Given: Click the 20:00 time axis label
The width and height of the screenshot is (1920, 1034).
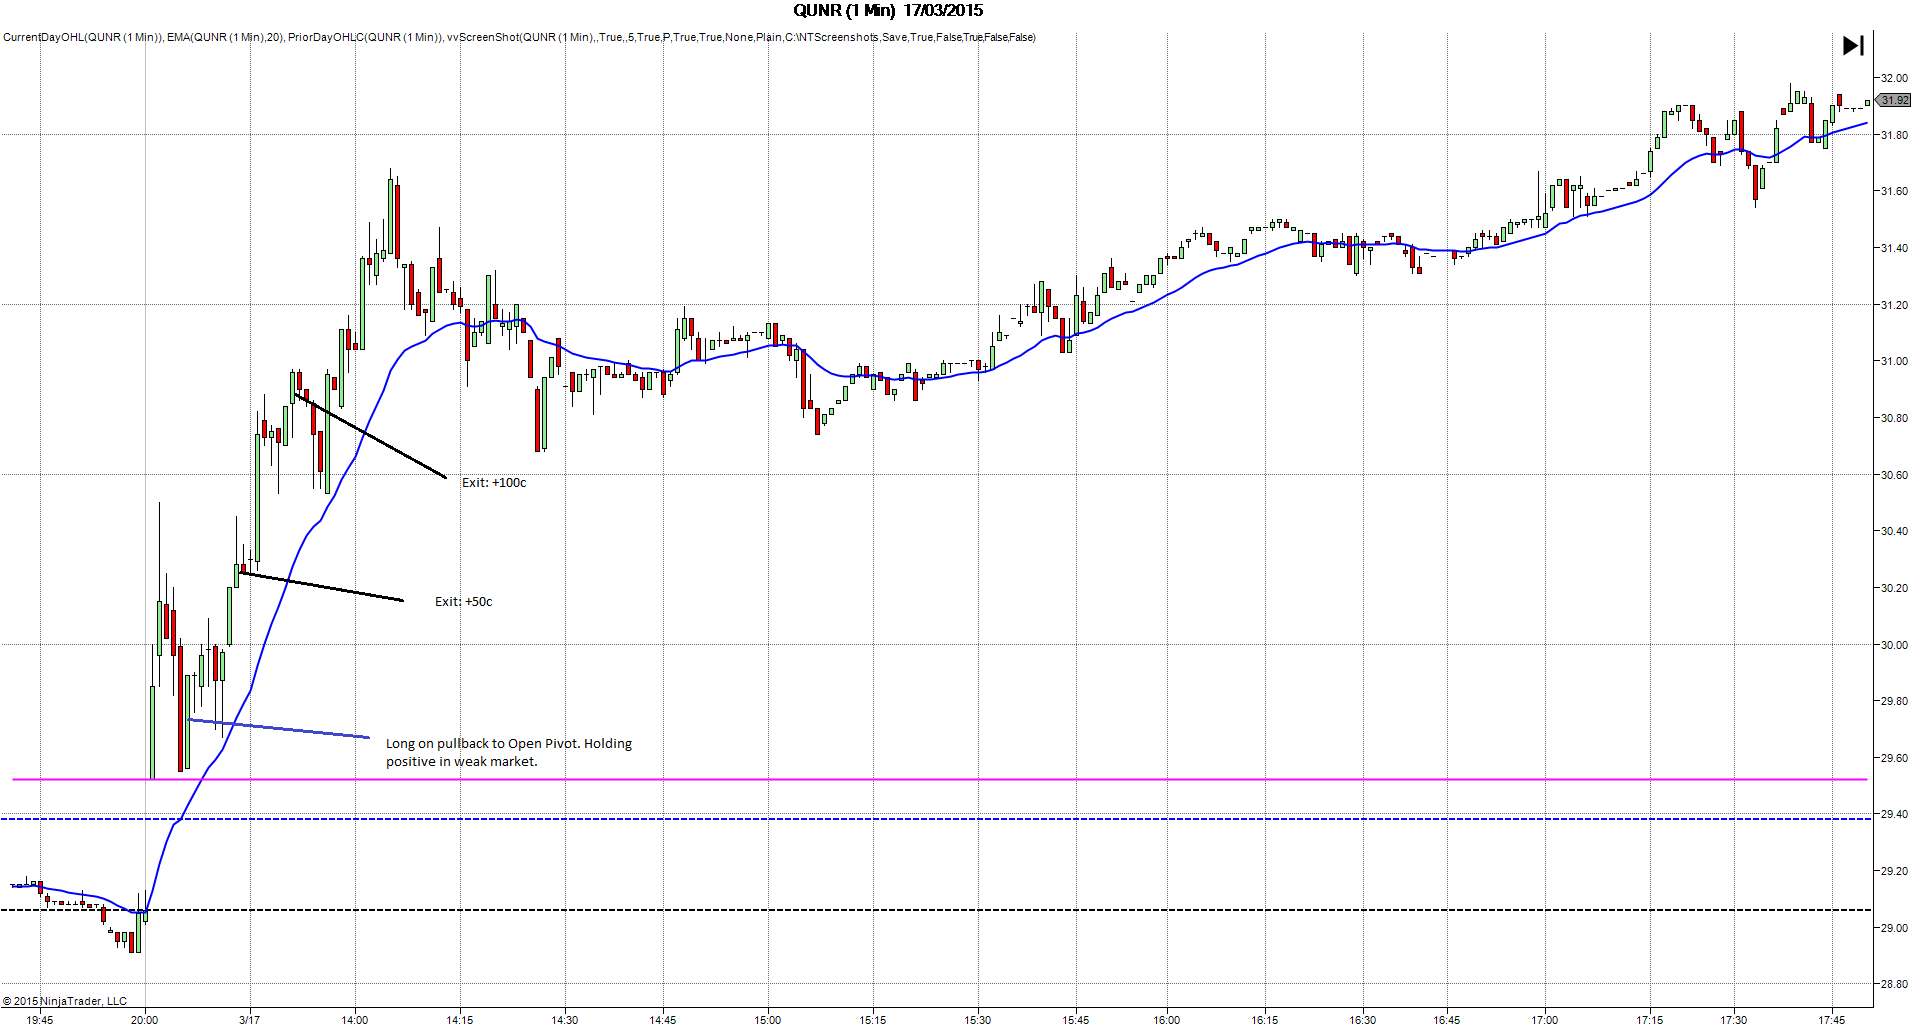Looking at the screenshot, I should coord(144,1020).
